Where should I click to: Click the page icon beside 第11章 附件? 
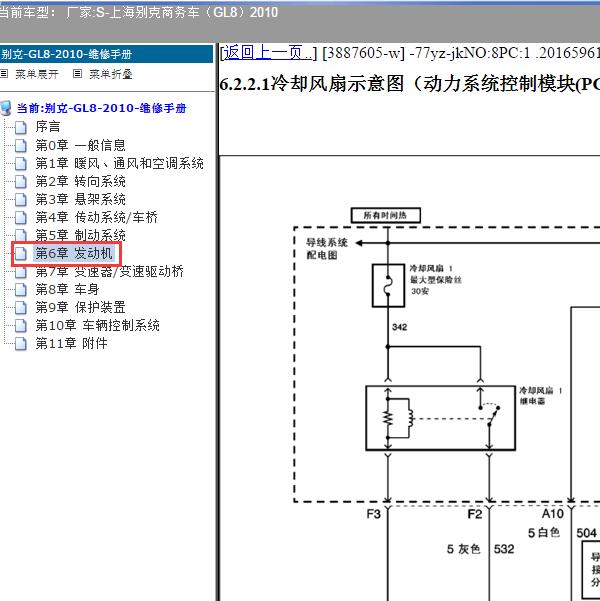click(21, 343)
